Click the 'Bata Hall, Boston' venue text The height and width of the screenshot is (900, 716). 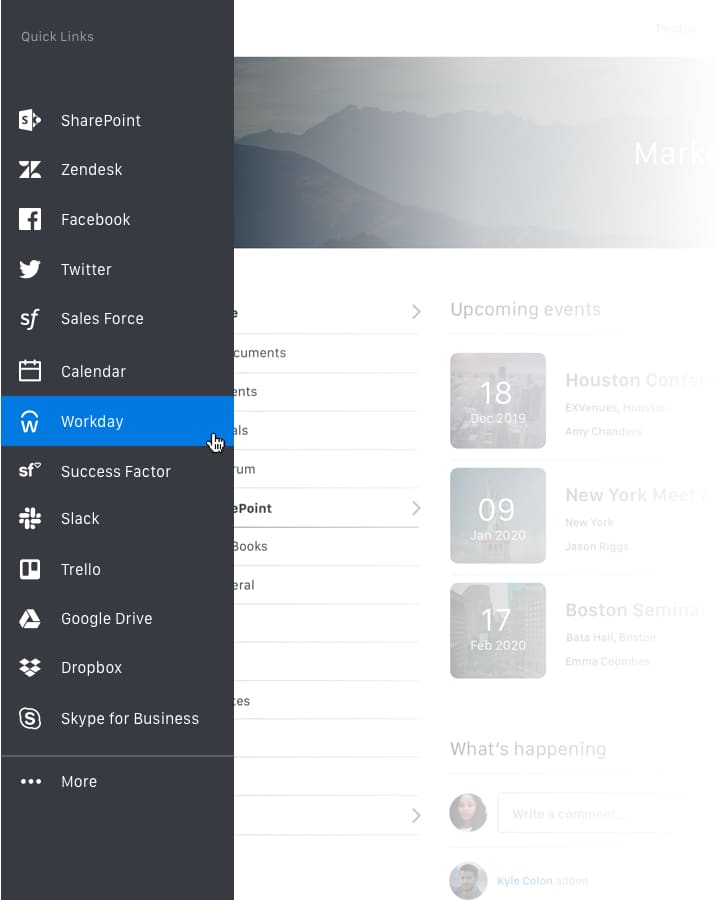610,637
